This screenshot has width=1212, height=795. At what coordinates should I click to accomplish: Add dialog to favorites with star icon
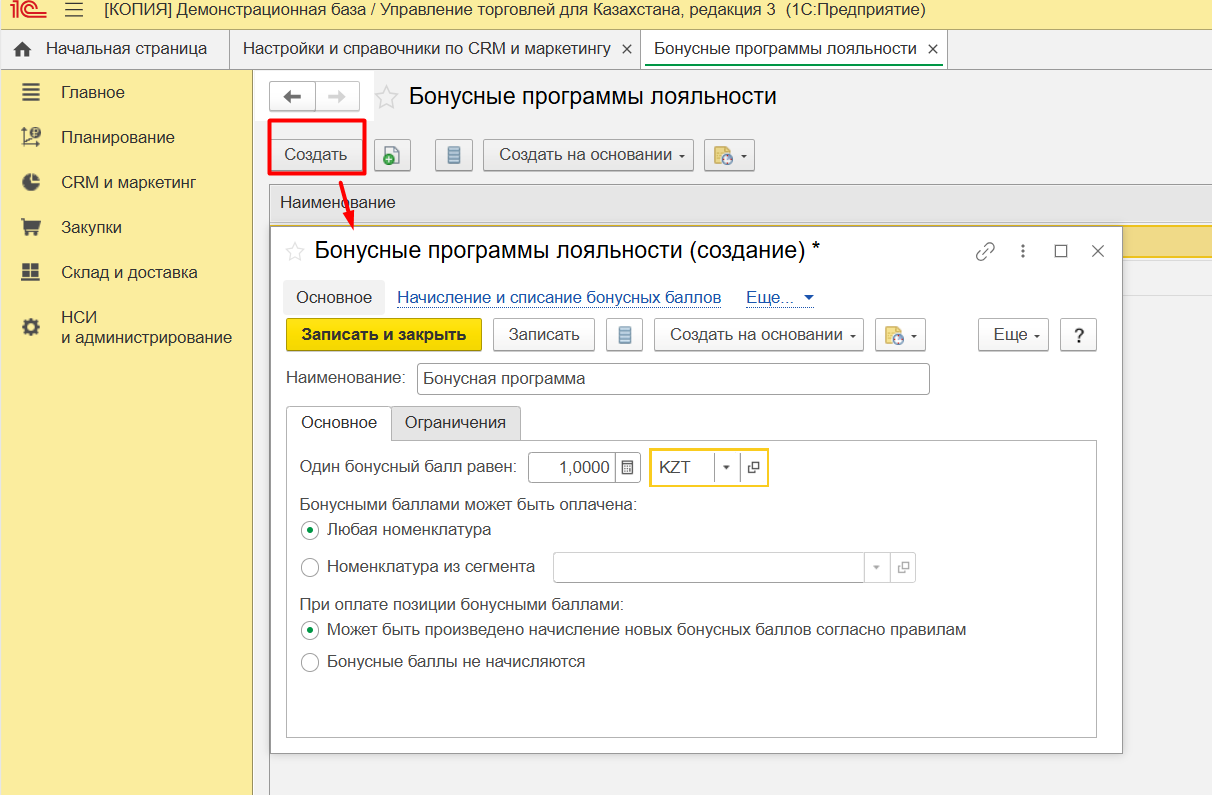pos(294,251)
